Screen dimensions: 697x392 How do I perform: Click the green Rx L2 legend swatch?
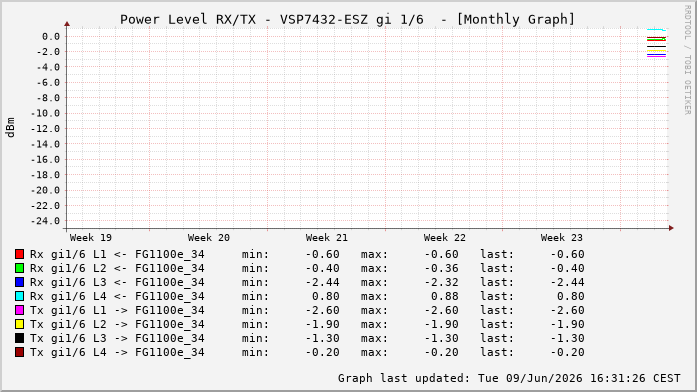point(19,268)
